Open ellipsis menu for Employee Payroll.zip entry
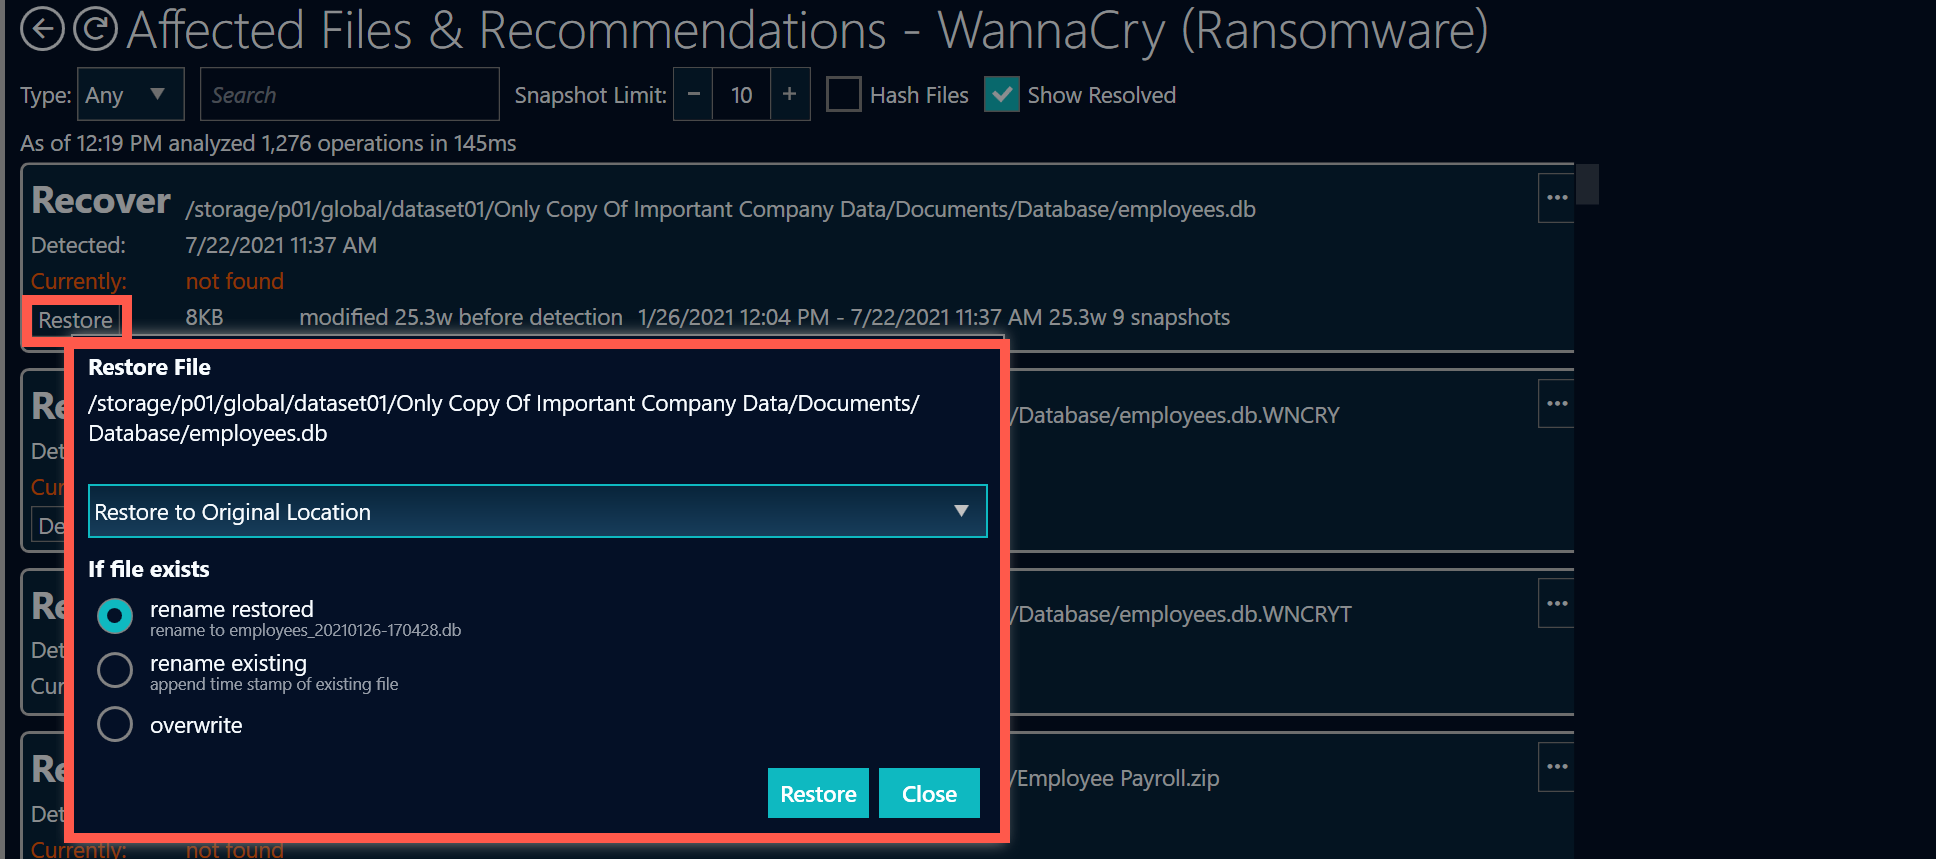The width and height of the screenshot is (1936, 859). pos(1556,767)
